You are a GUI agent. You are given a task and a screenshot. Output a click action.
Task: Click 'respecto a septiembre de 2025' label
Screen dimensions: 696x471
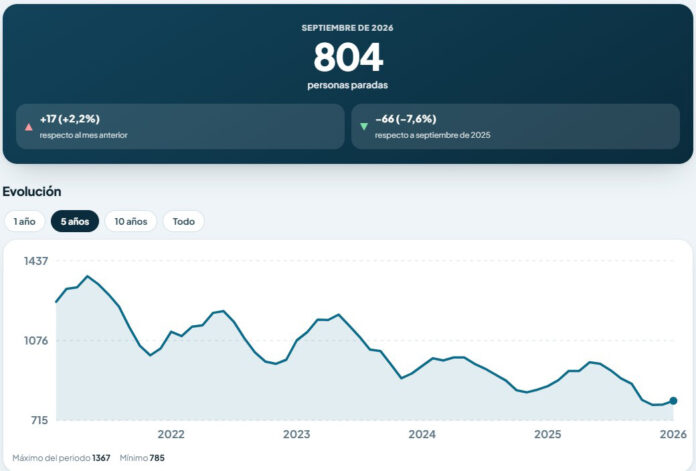pos(433,135)
